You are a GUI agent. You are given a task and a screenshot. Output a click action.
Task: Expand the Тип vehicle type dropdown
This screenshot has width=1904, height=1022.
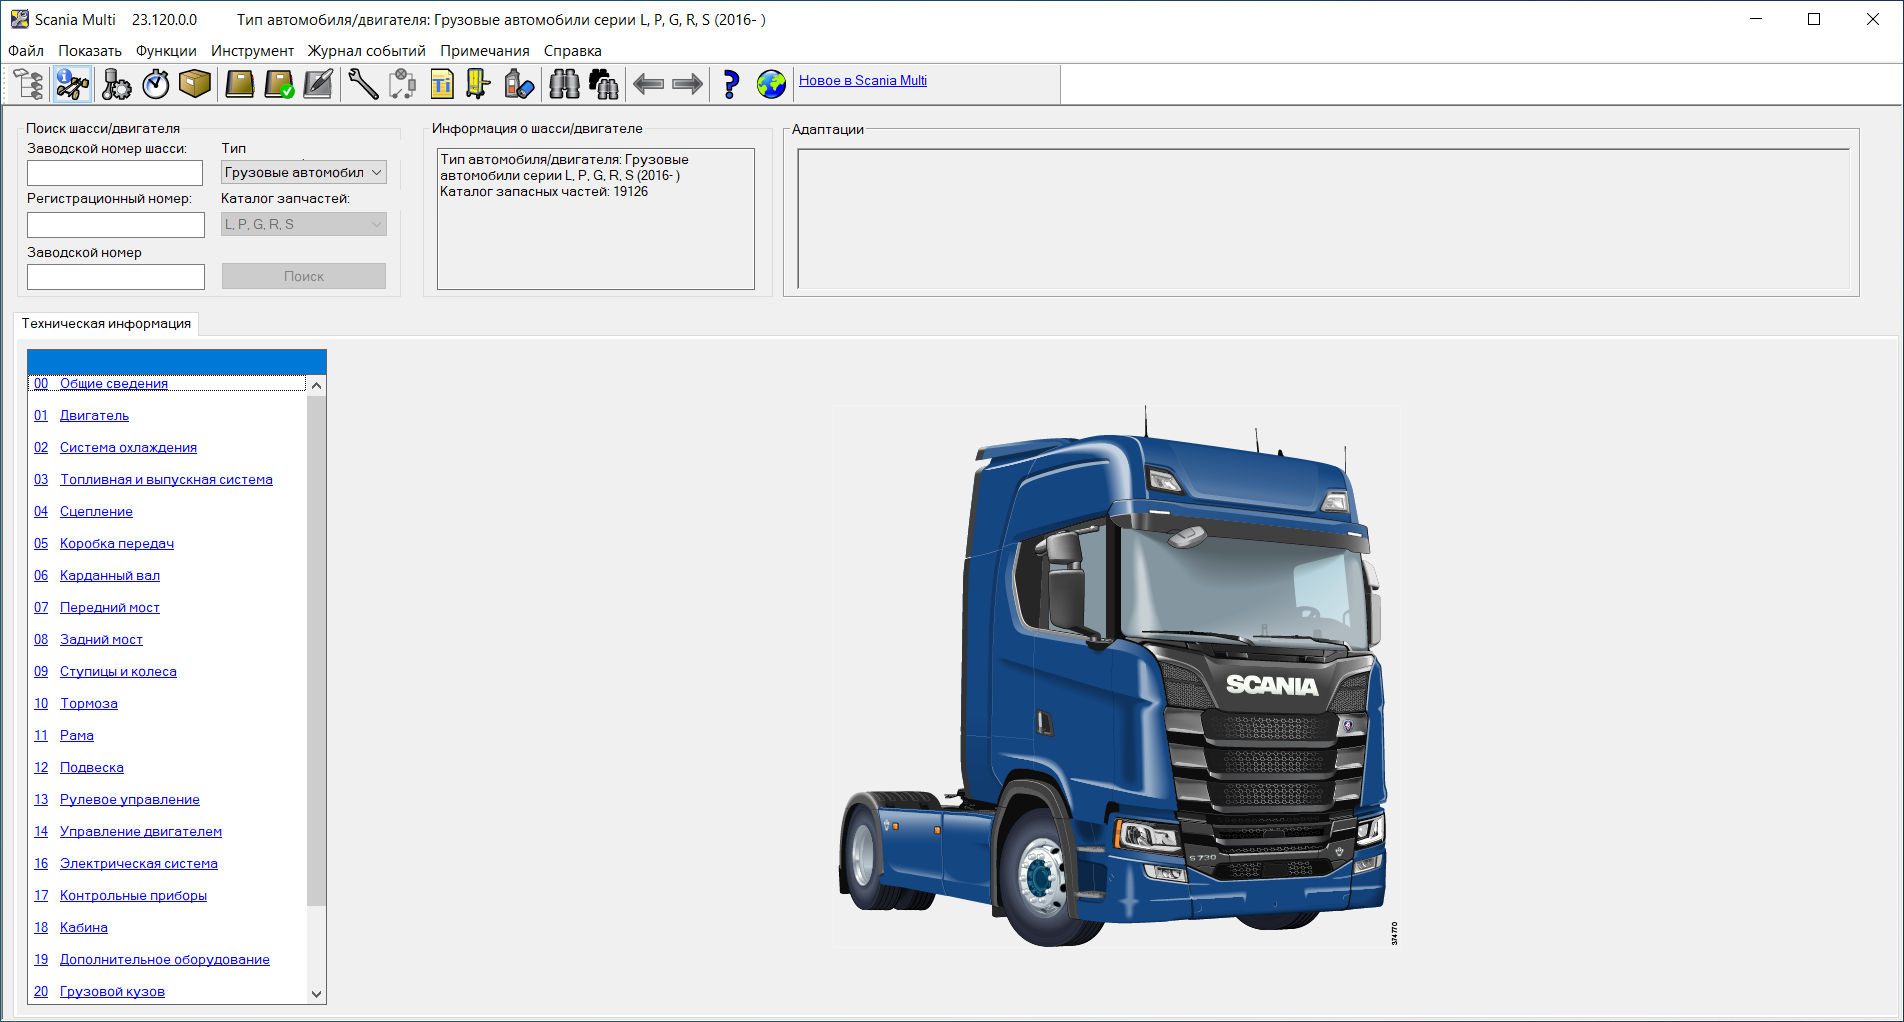[x=303, y=173]
